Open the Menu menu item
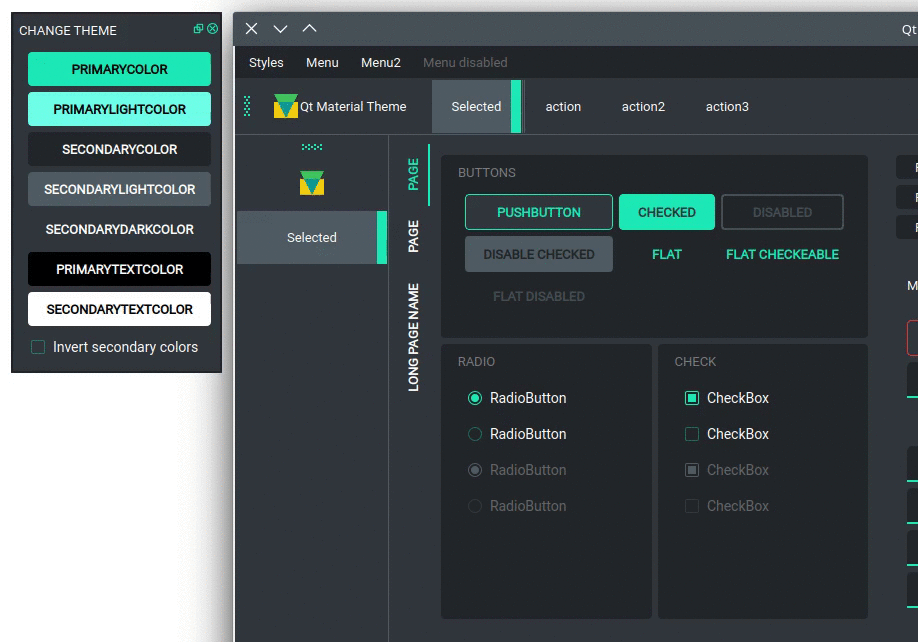This screenshot has width=918, height=642. click(322, 62)
